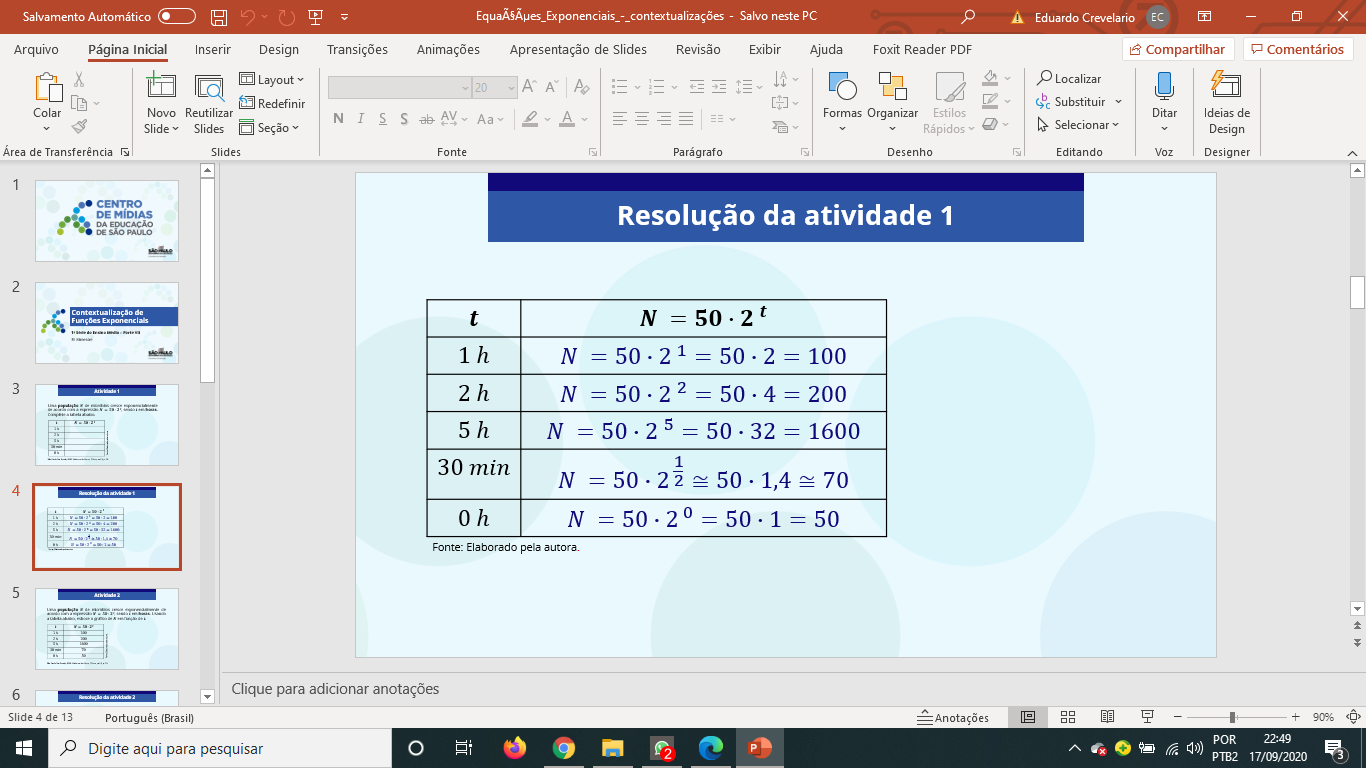The image size is (1366, 768).
Task: Open File Explorer from the taskbar
Action: click(x=613, y=748)
